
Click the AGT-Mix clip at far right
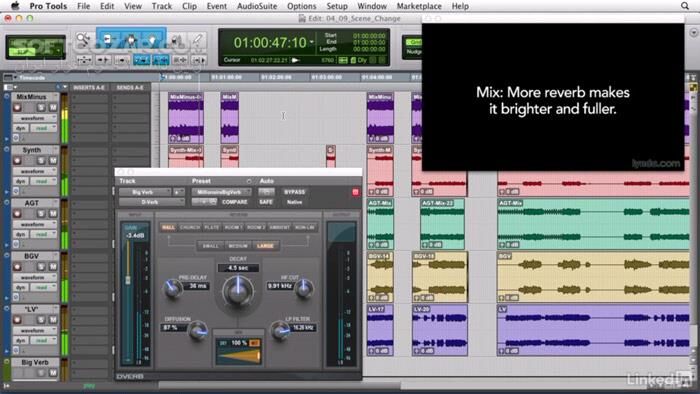click(x=594, y=224)
